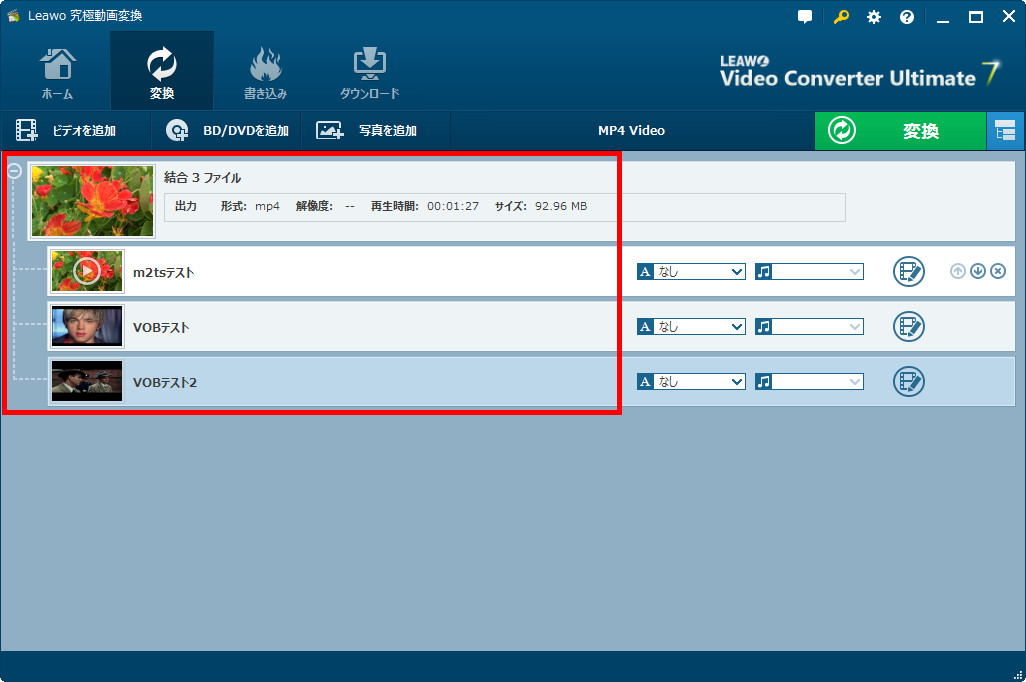Image resolution: width=1026 pixels, height=682 pixels.
Task: Click the output duration 00:01:27
Action: pyautogui.click(x=453, y=206)
